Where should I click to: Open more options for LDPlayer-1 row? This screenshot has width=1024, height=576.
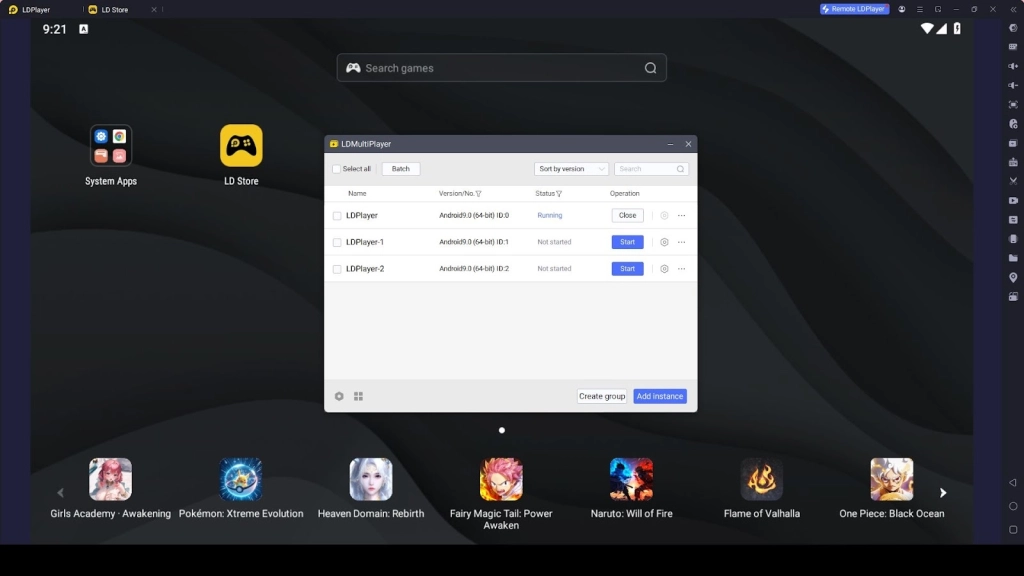[682, 242]
